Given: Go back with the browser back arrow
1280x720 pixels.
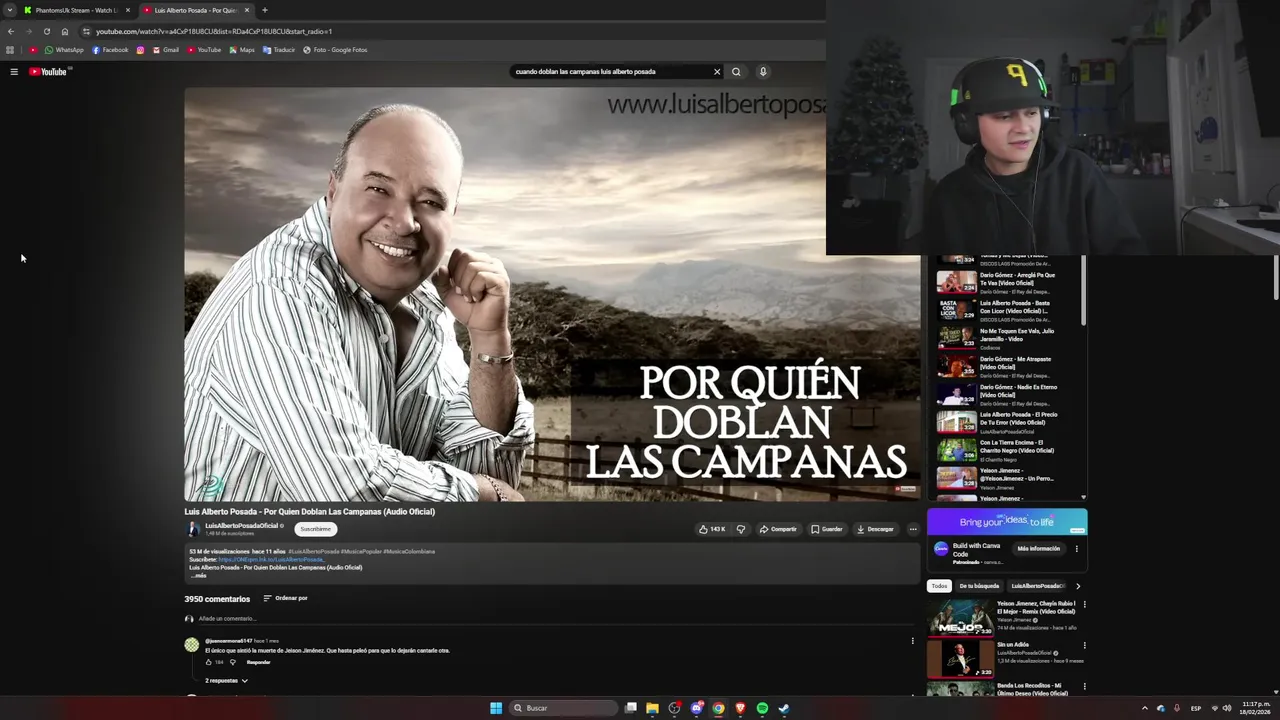Looking at the screenshot, I should click(11, 31).
